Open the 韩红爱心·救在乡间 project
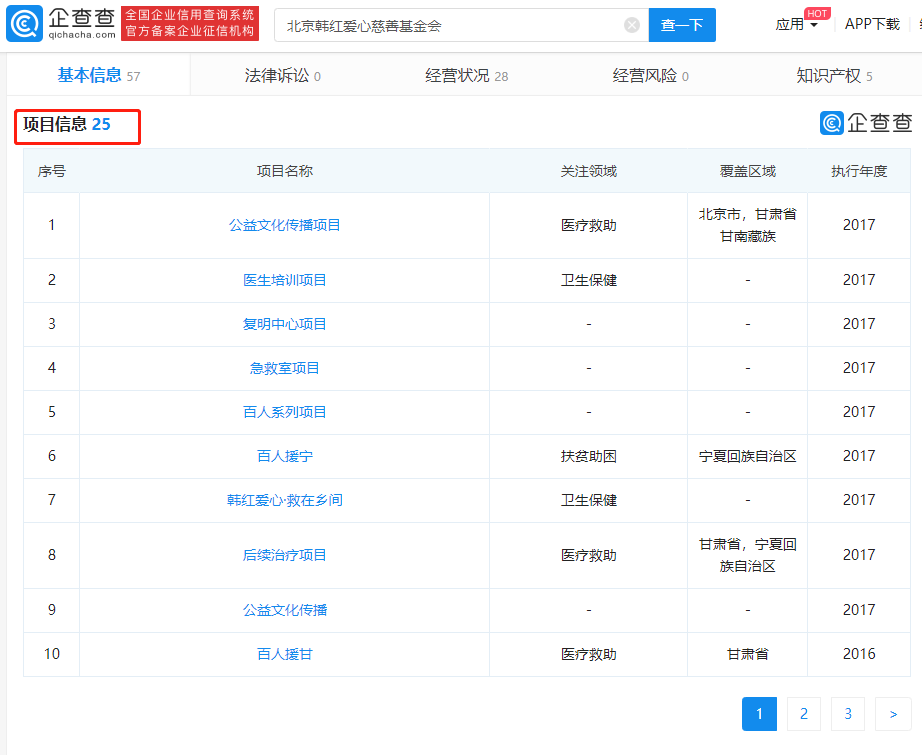The width and height of the screenshot is (922, 755). pyautogui.click(x=285, y=500)
